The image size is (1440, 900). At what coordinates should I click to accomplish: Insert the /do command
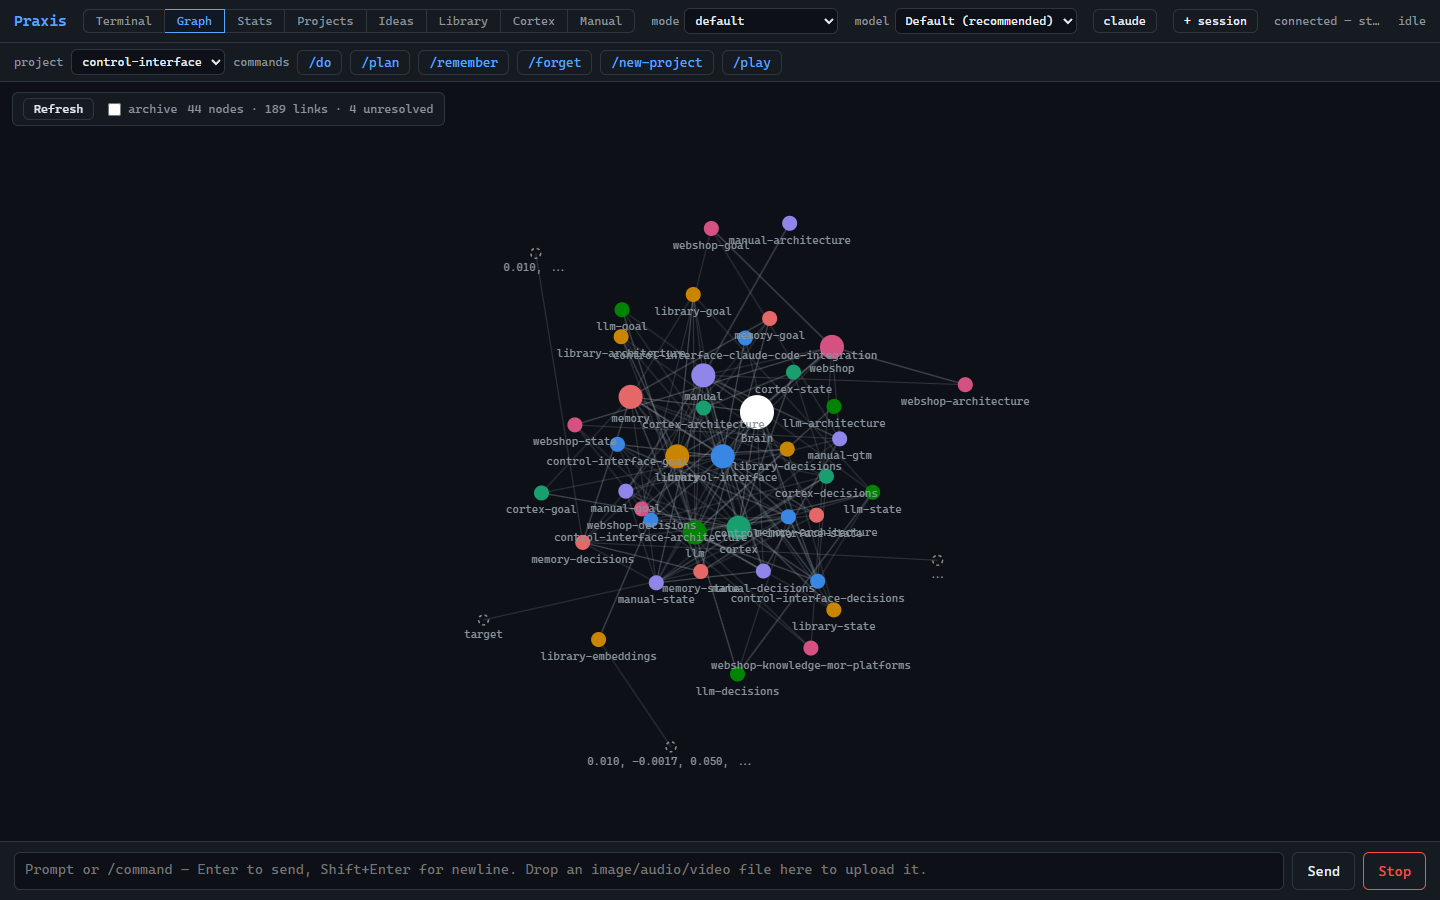click(x=320, y=62)
